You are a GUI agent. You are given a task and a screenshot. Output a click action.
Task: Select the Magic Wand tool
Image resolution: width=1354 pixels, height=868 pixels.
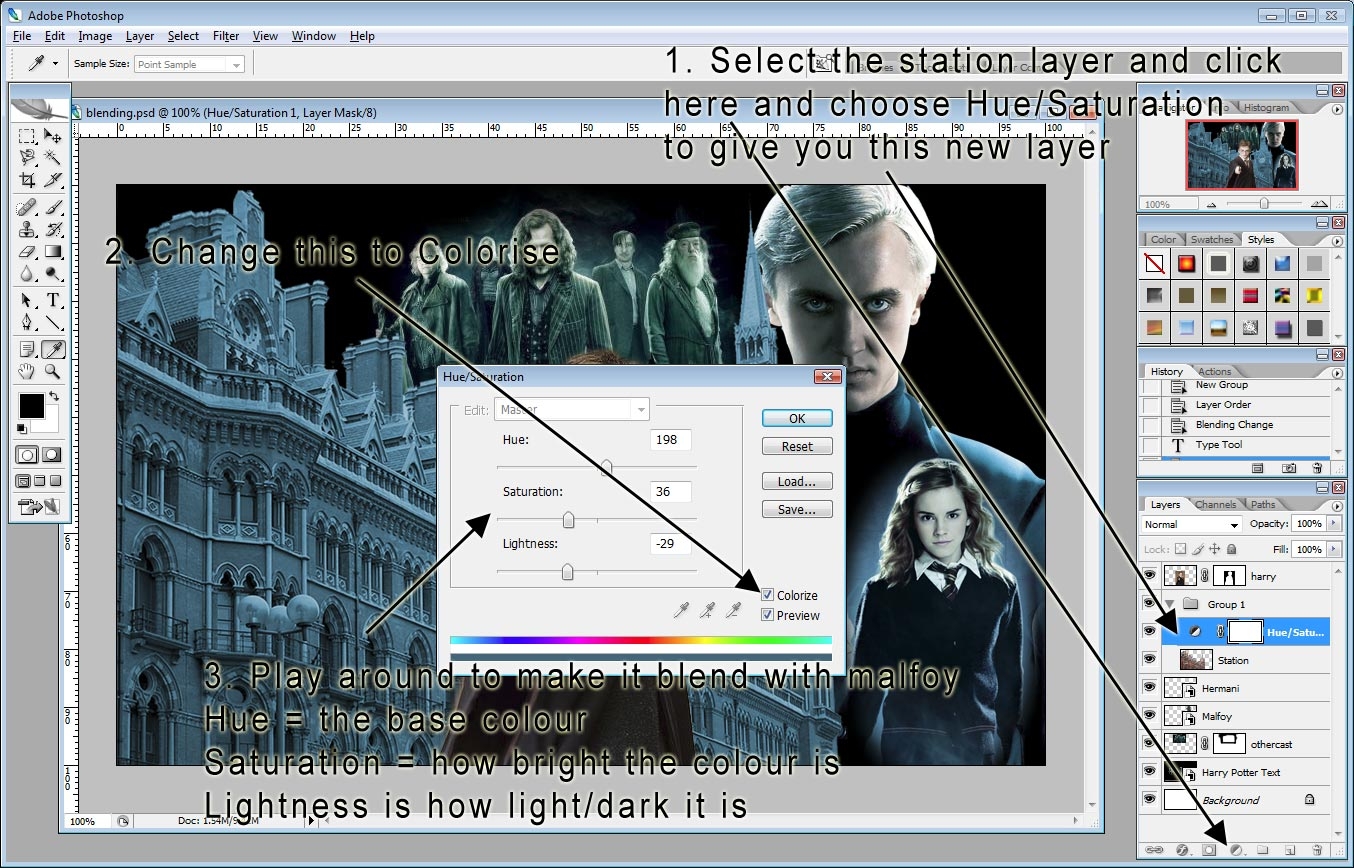point(53,158)
